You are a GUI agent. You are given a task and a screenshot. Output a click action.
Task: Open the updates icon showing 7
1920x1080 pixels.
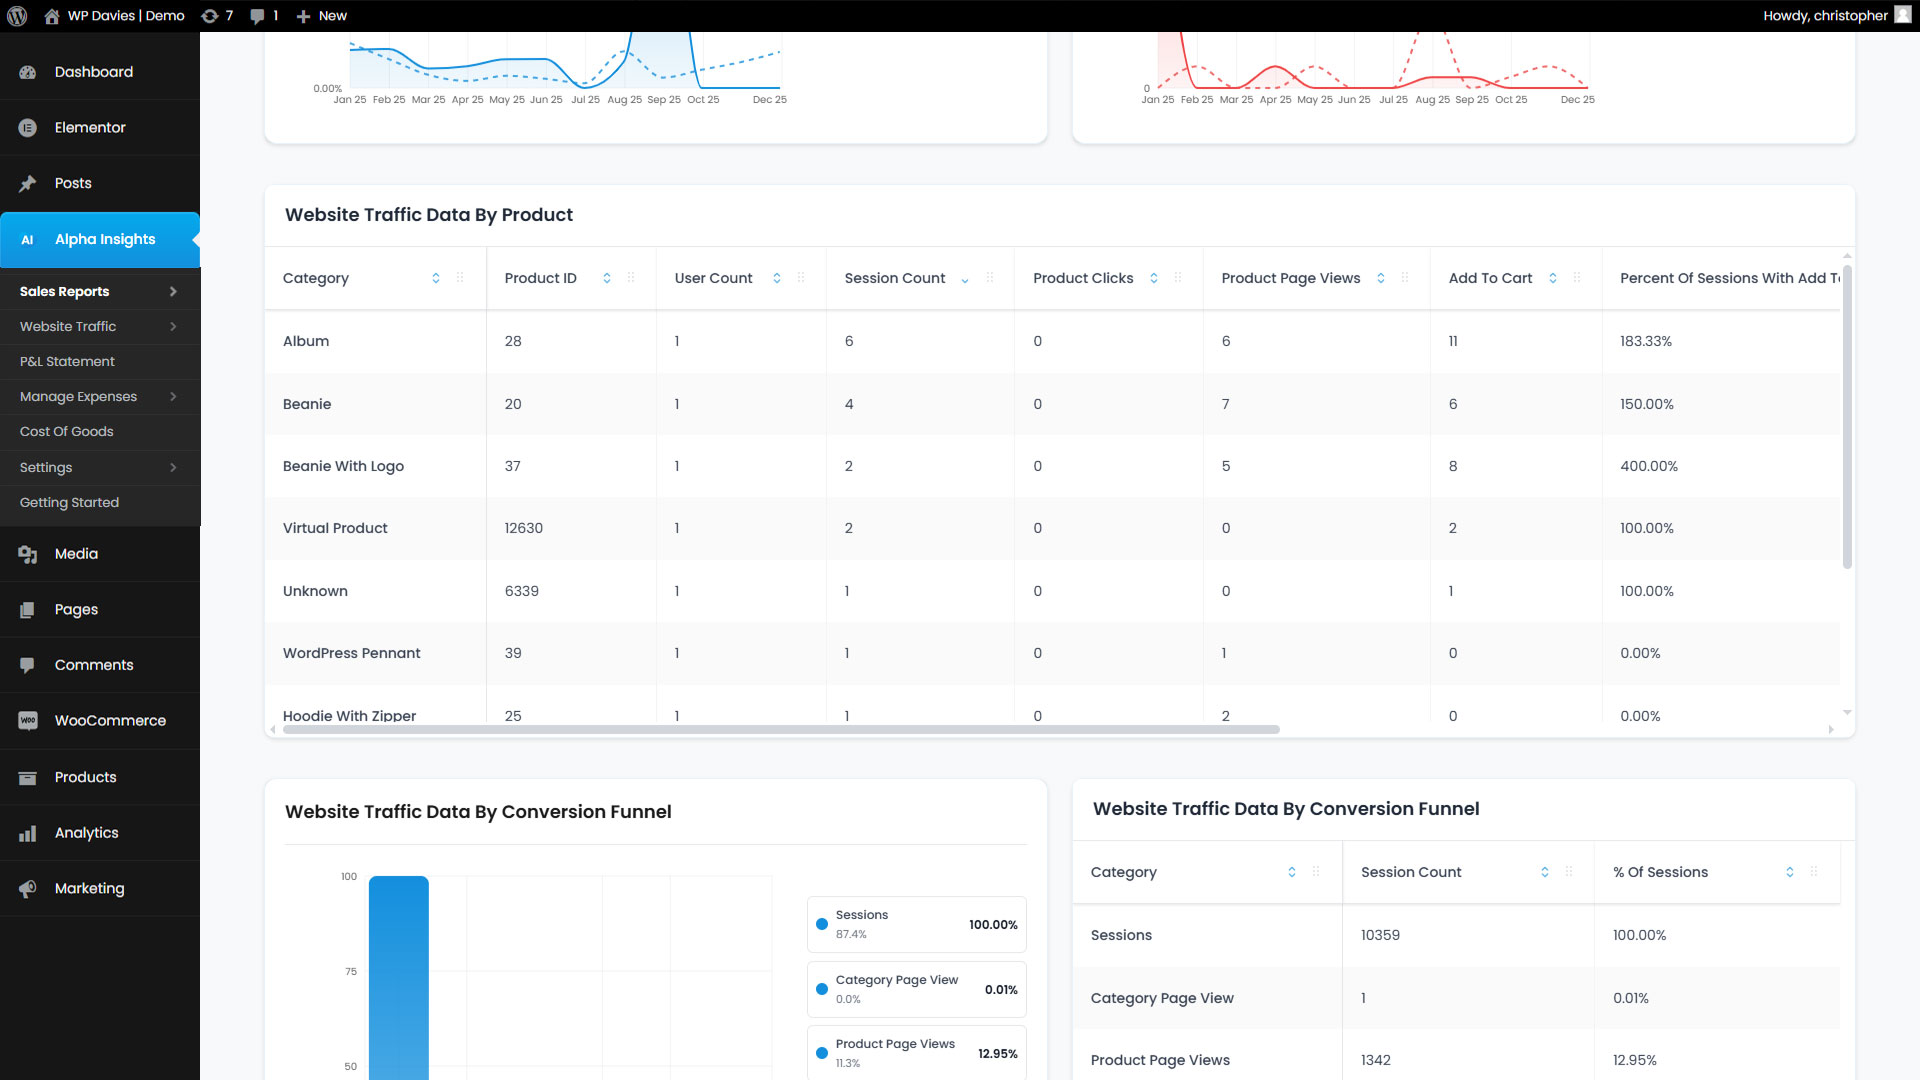pos(209,16)
